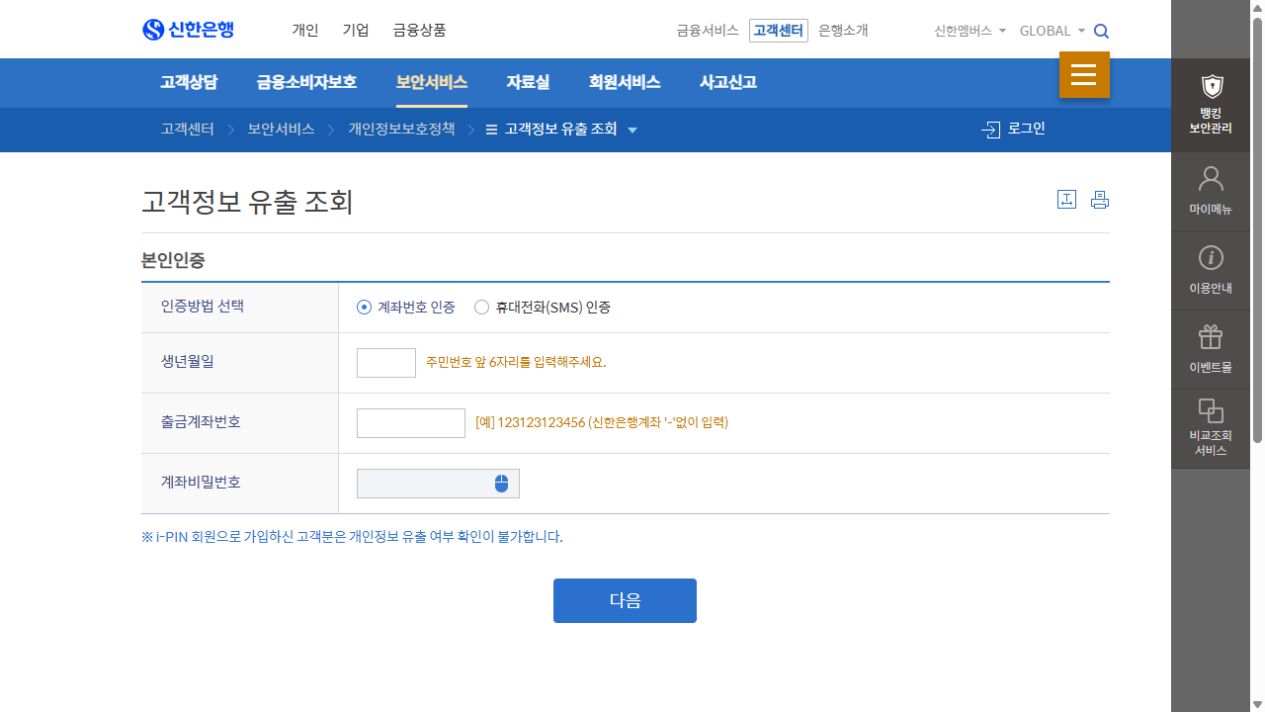Open 금융서비스 menu item
The width and height of the screenshot is (1265, 712).
click(707, 30)
